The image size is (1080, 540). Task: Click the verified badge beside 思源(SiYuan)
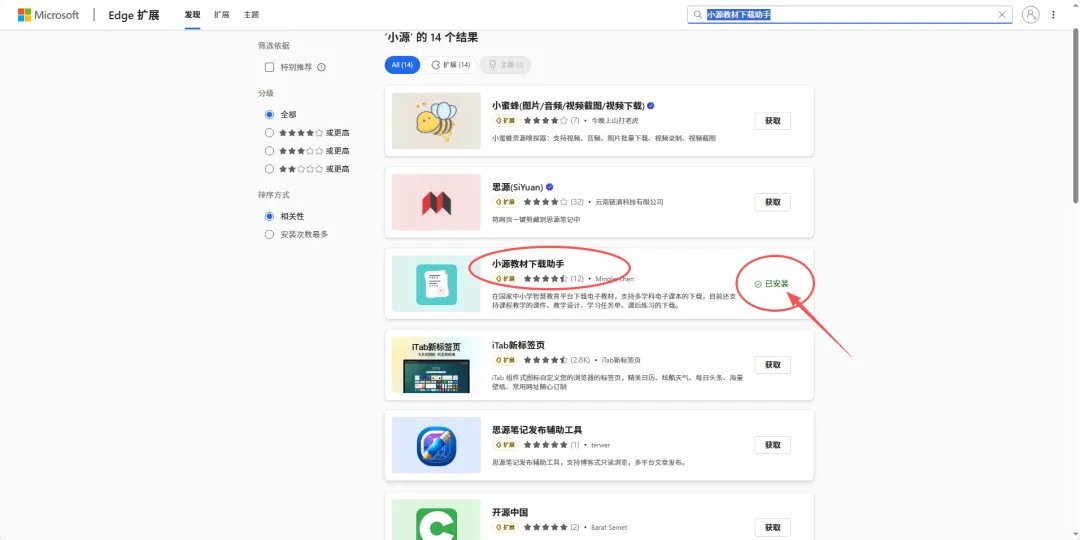tap(550, 187)
